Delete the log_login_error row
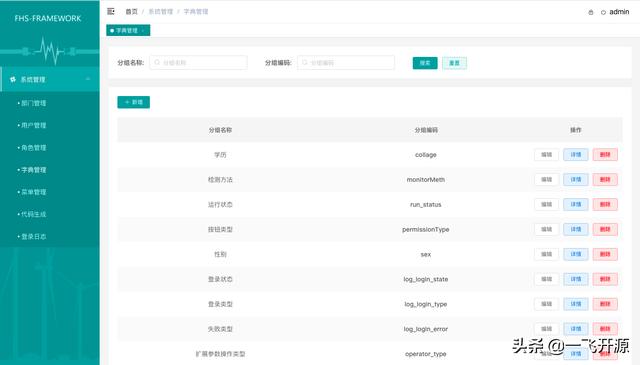The width and height of the screenshot is (640, 365). point(605,329)
